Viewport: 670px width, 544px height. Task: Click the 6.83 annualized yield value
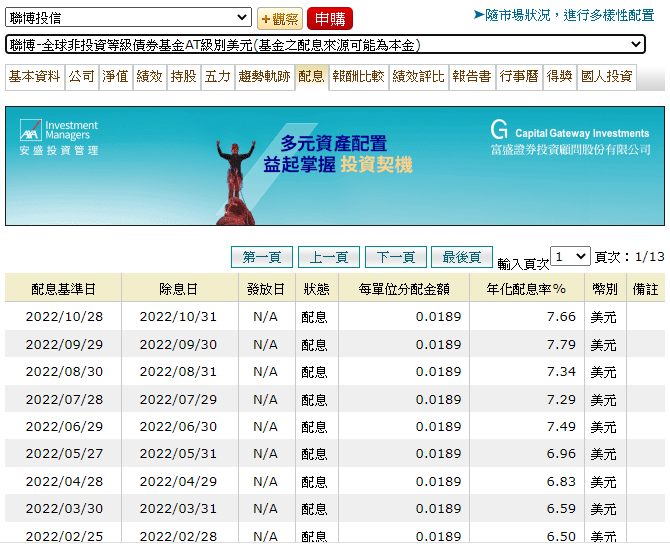click(x=561, y=482)
